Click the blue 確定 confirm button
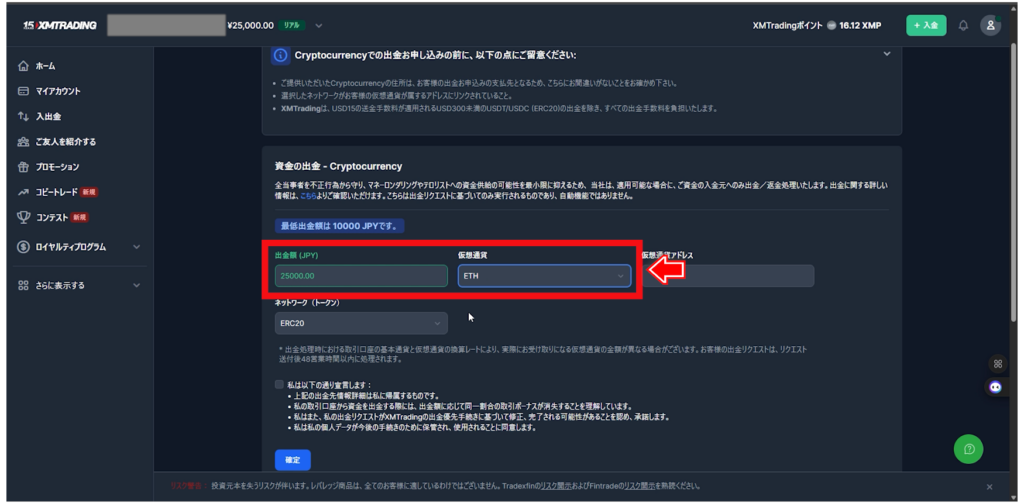 pyautogui.click(x=292, y=460)
